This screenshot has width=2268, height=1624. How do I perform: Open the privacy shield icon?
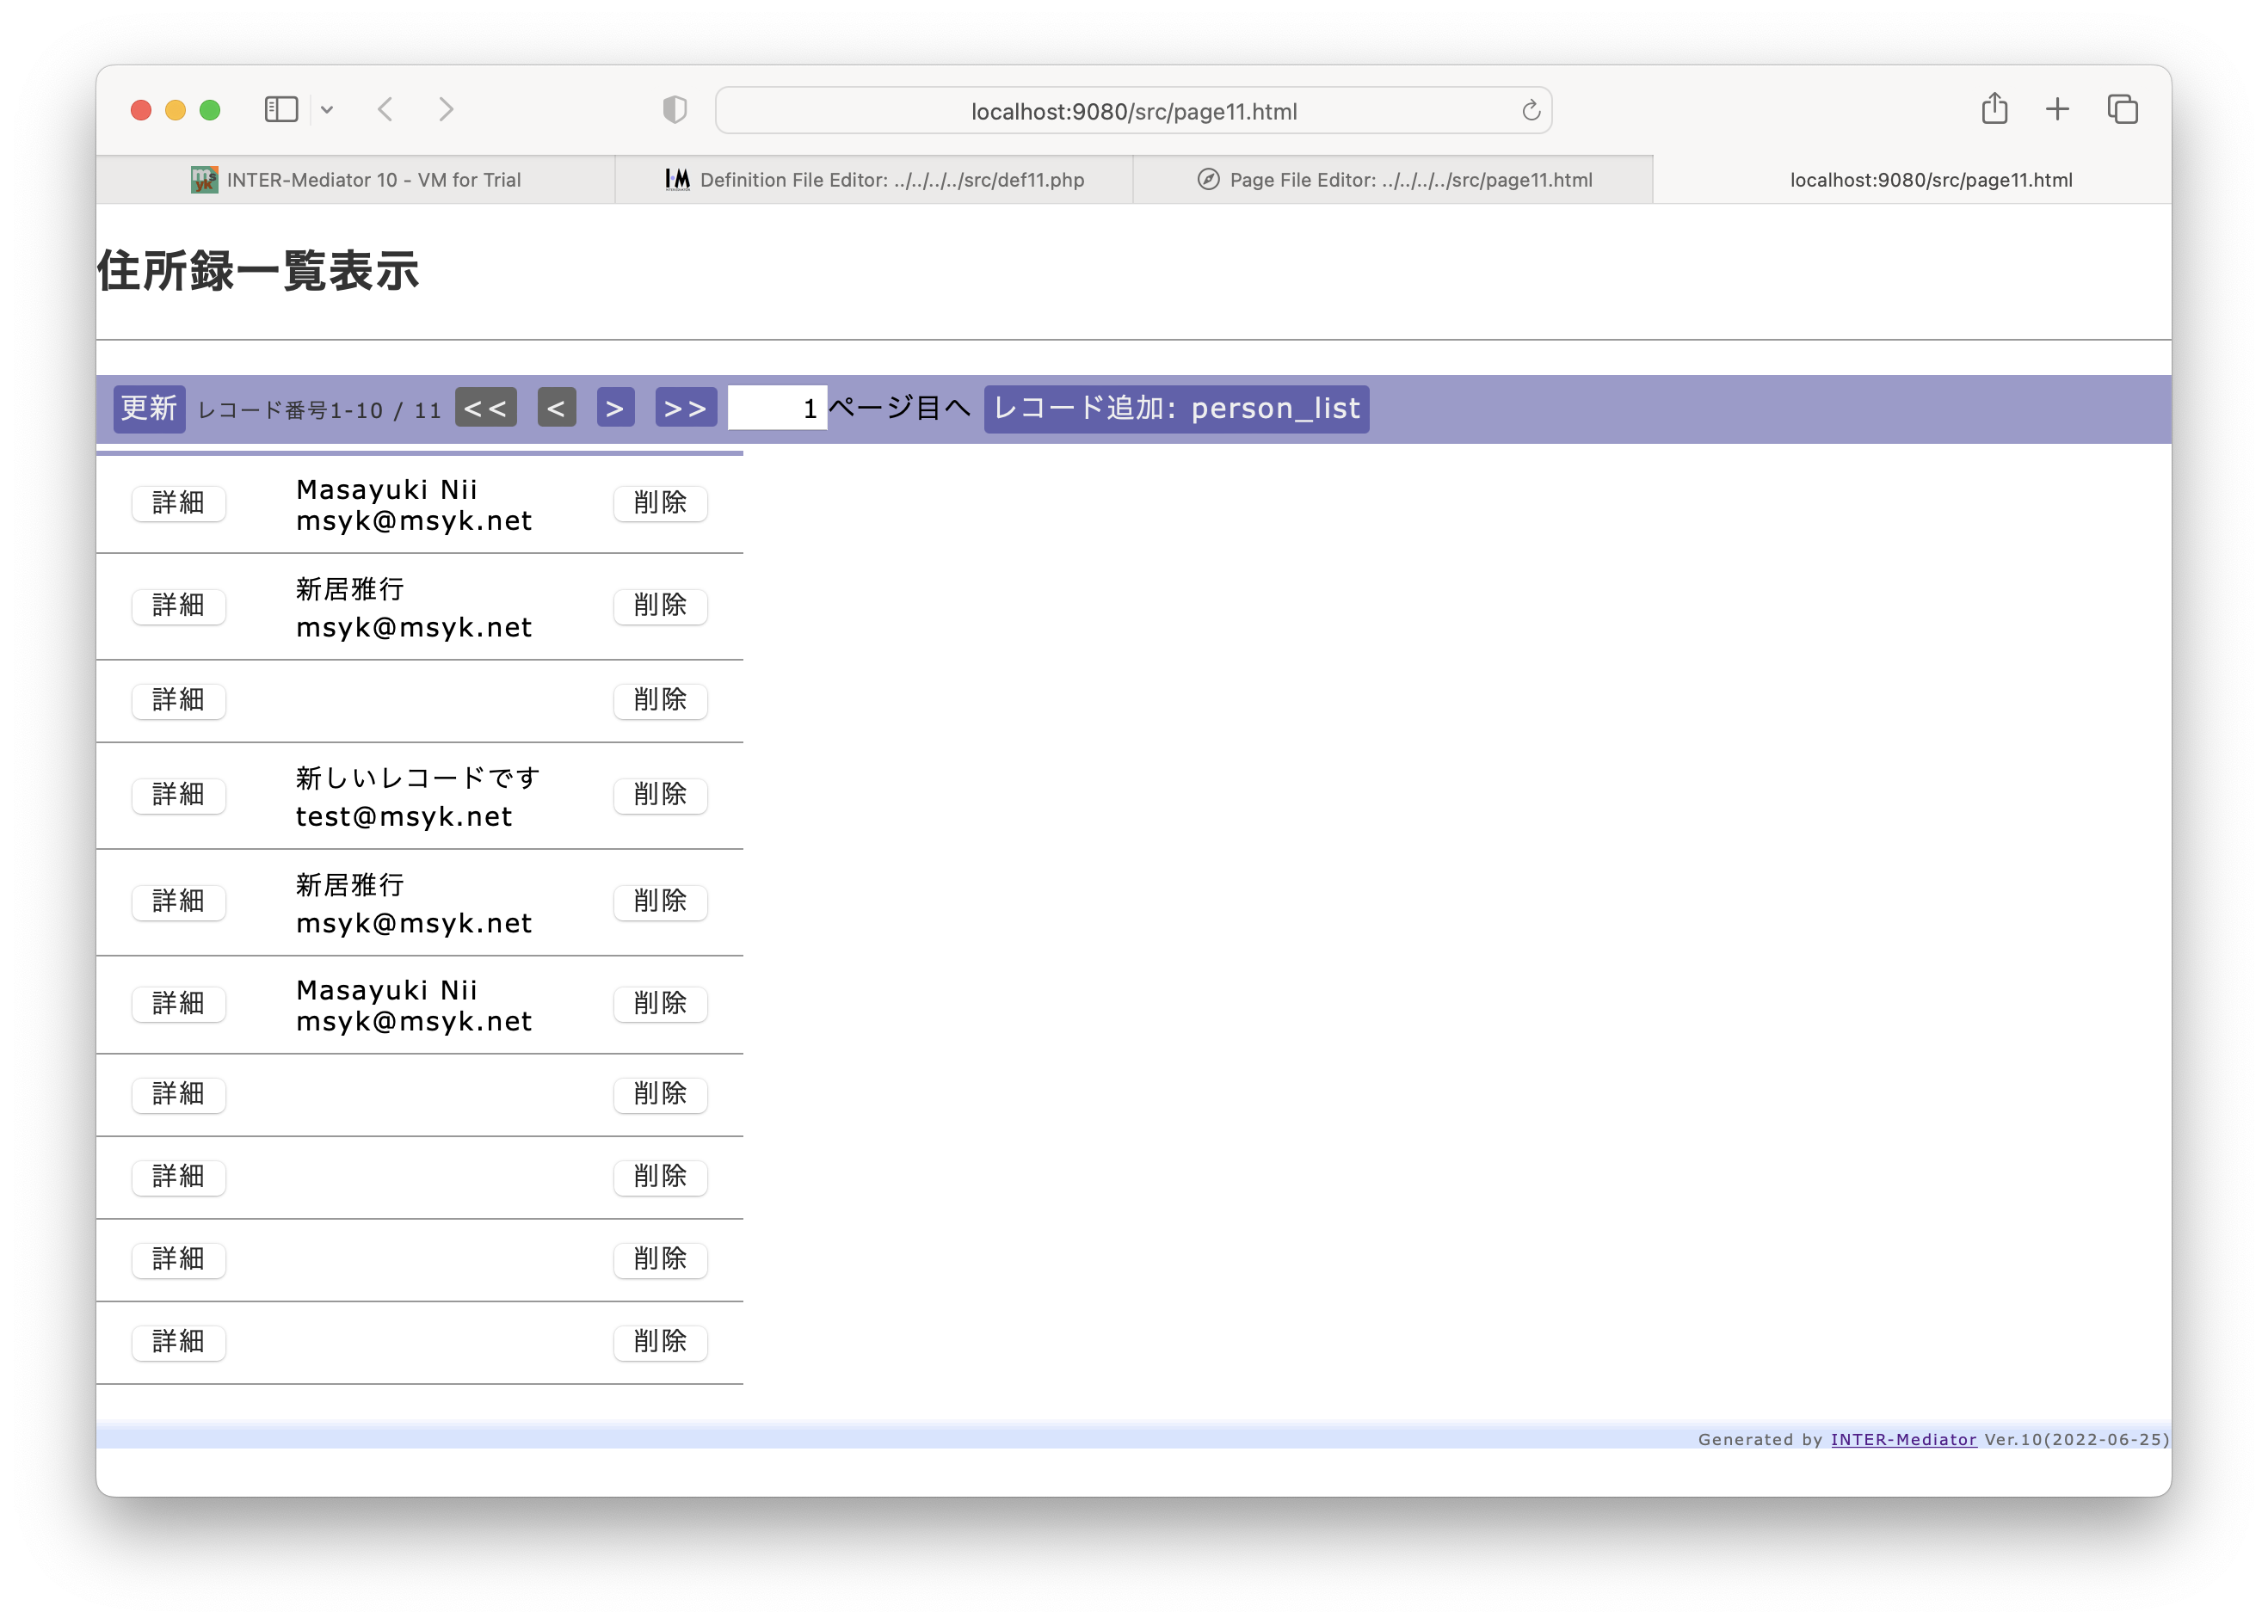(675, 109)
